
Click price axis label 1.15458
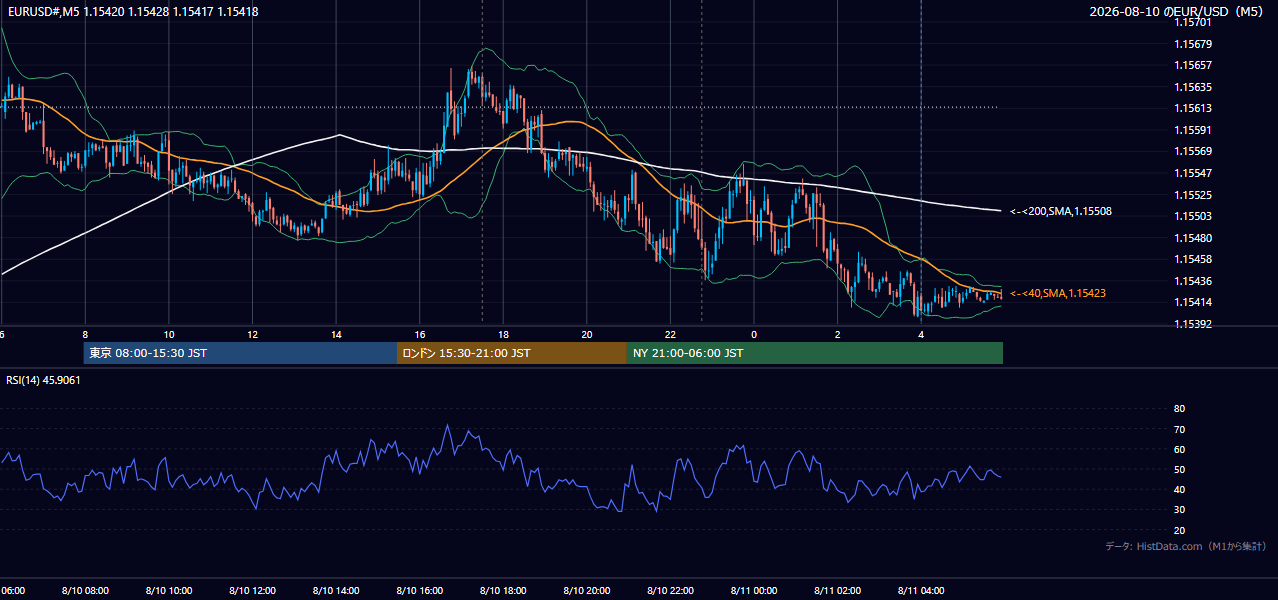click(1192, 259)
